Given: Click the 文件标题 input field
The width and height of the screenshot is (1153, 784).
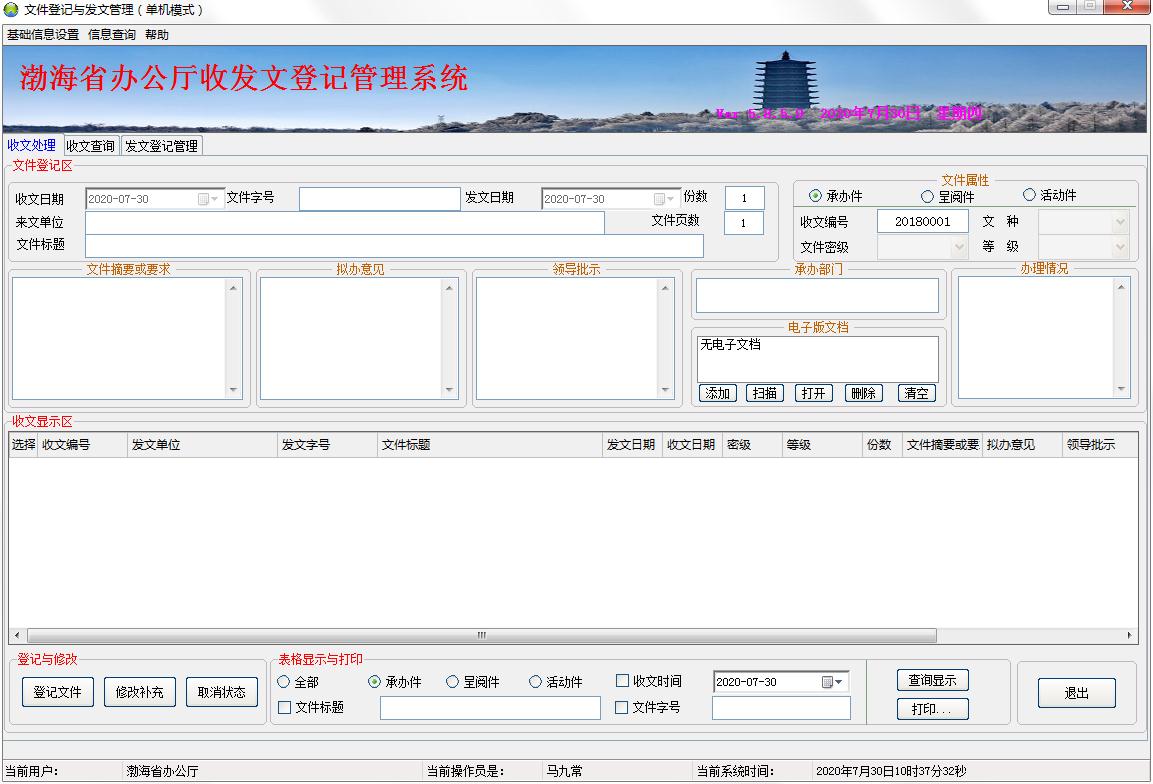Looking at the screenshot, I should [394, 246].
